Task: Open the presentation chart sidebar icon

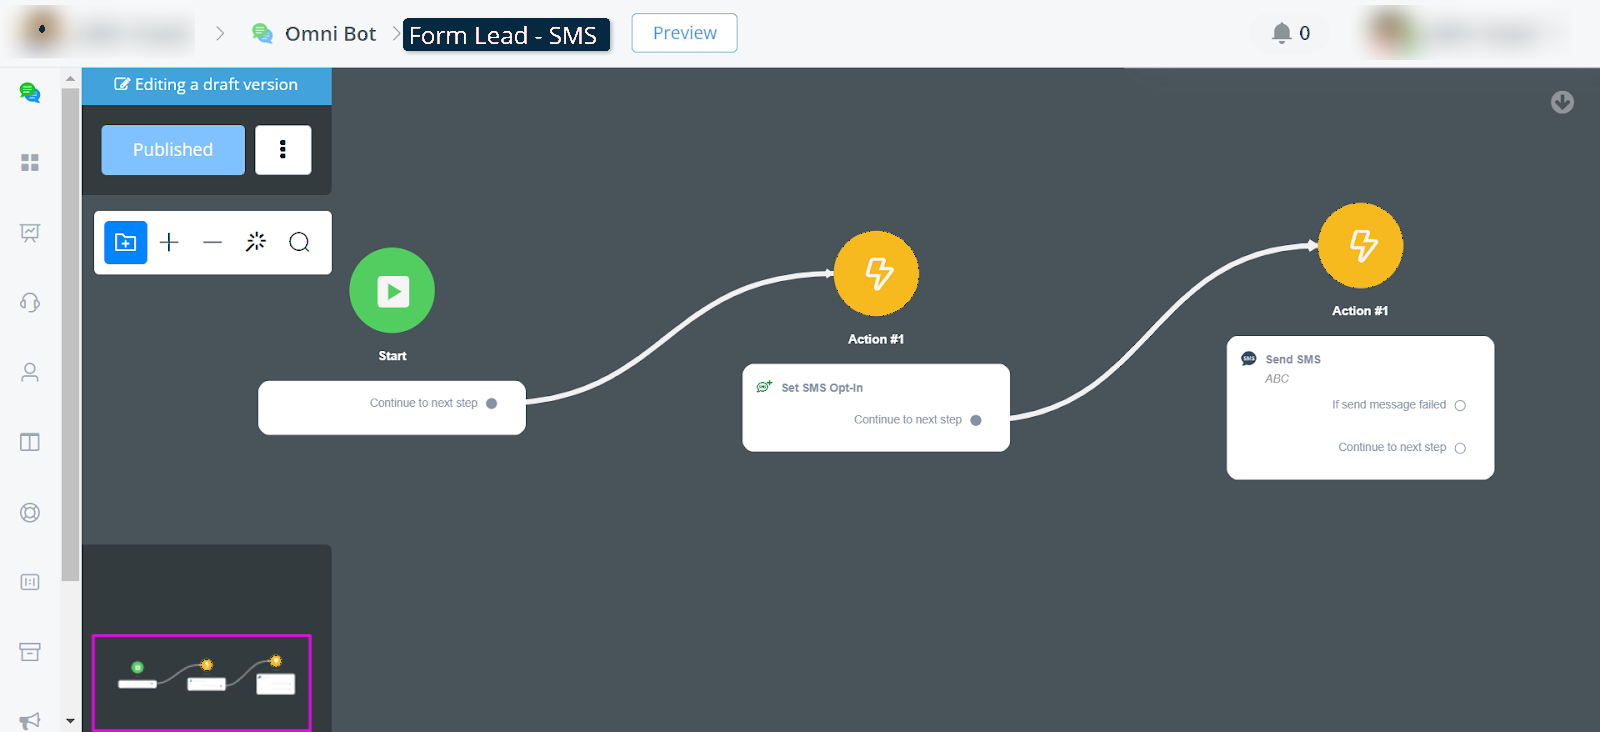Action: pyautogui.click(x=30, y=232)
